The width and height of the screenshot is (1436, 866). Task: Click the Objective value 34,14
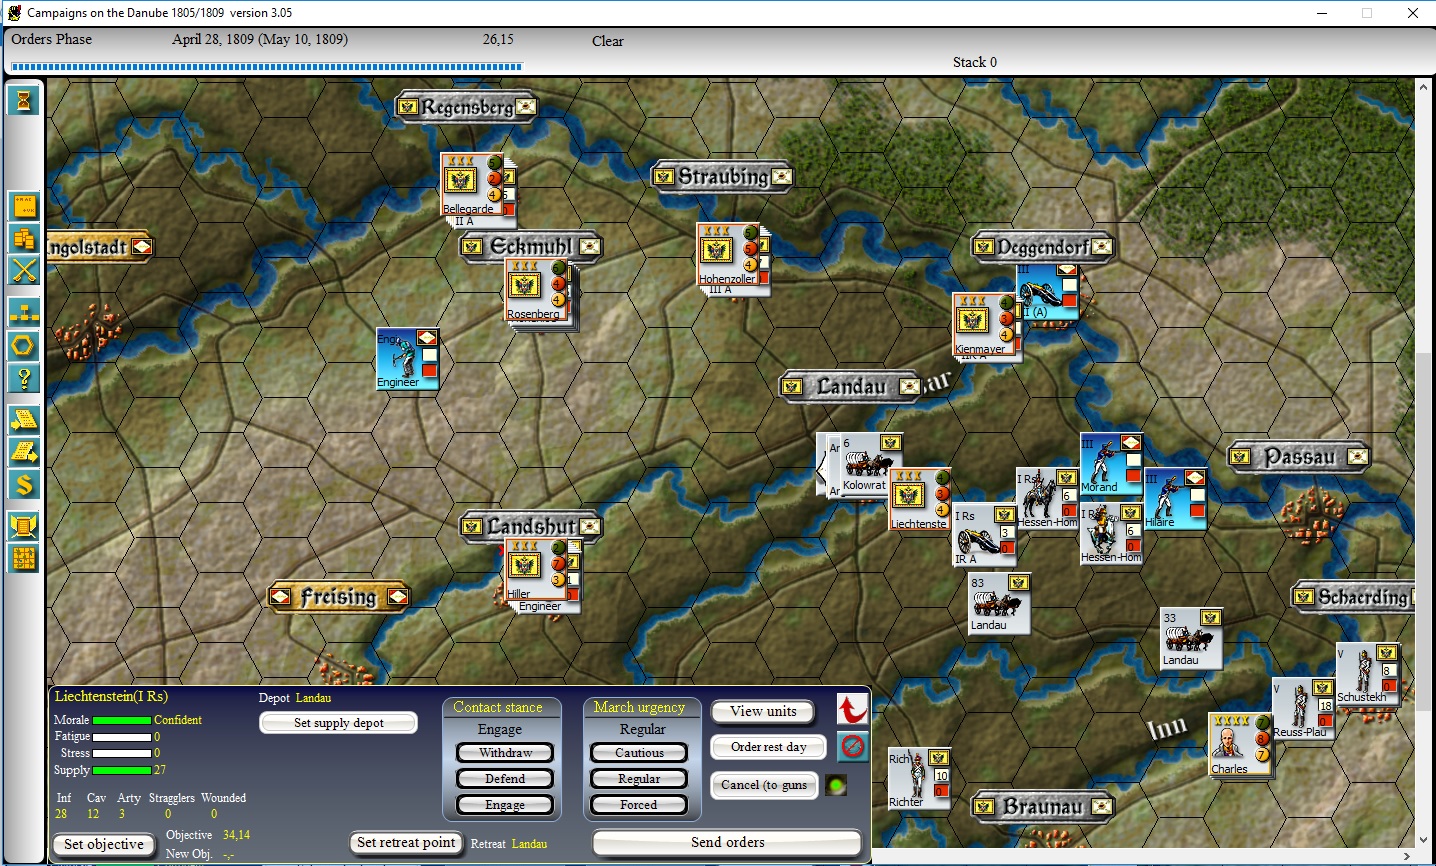pyautogui.click(x=237, y=834)
